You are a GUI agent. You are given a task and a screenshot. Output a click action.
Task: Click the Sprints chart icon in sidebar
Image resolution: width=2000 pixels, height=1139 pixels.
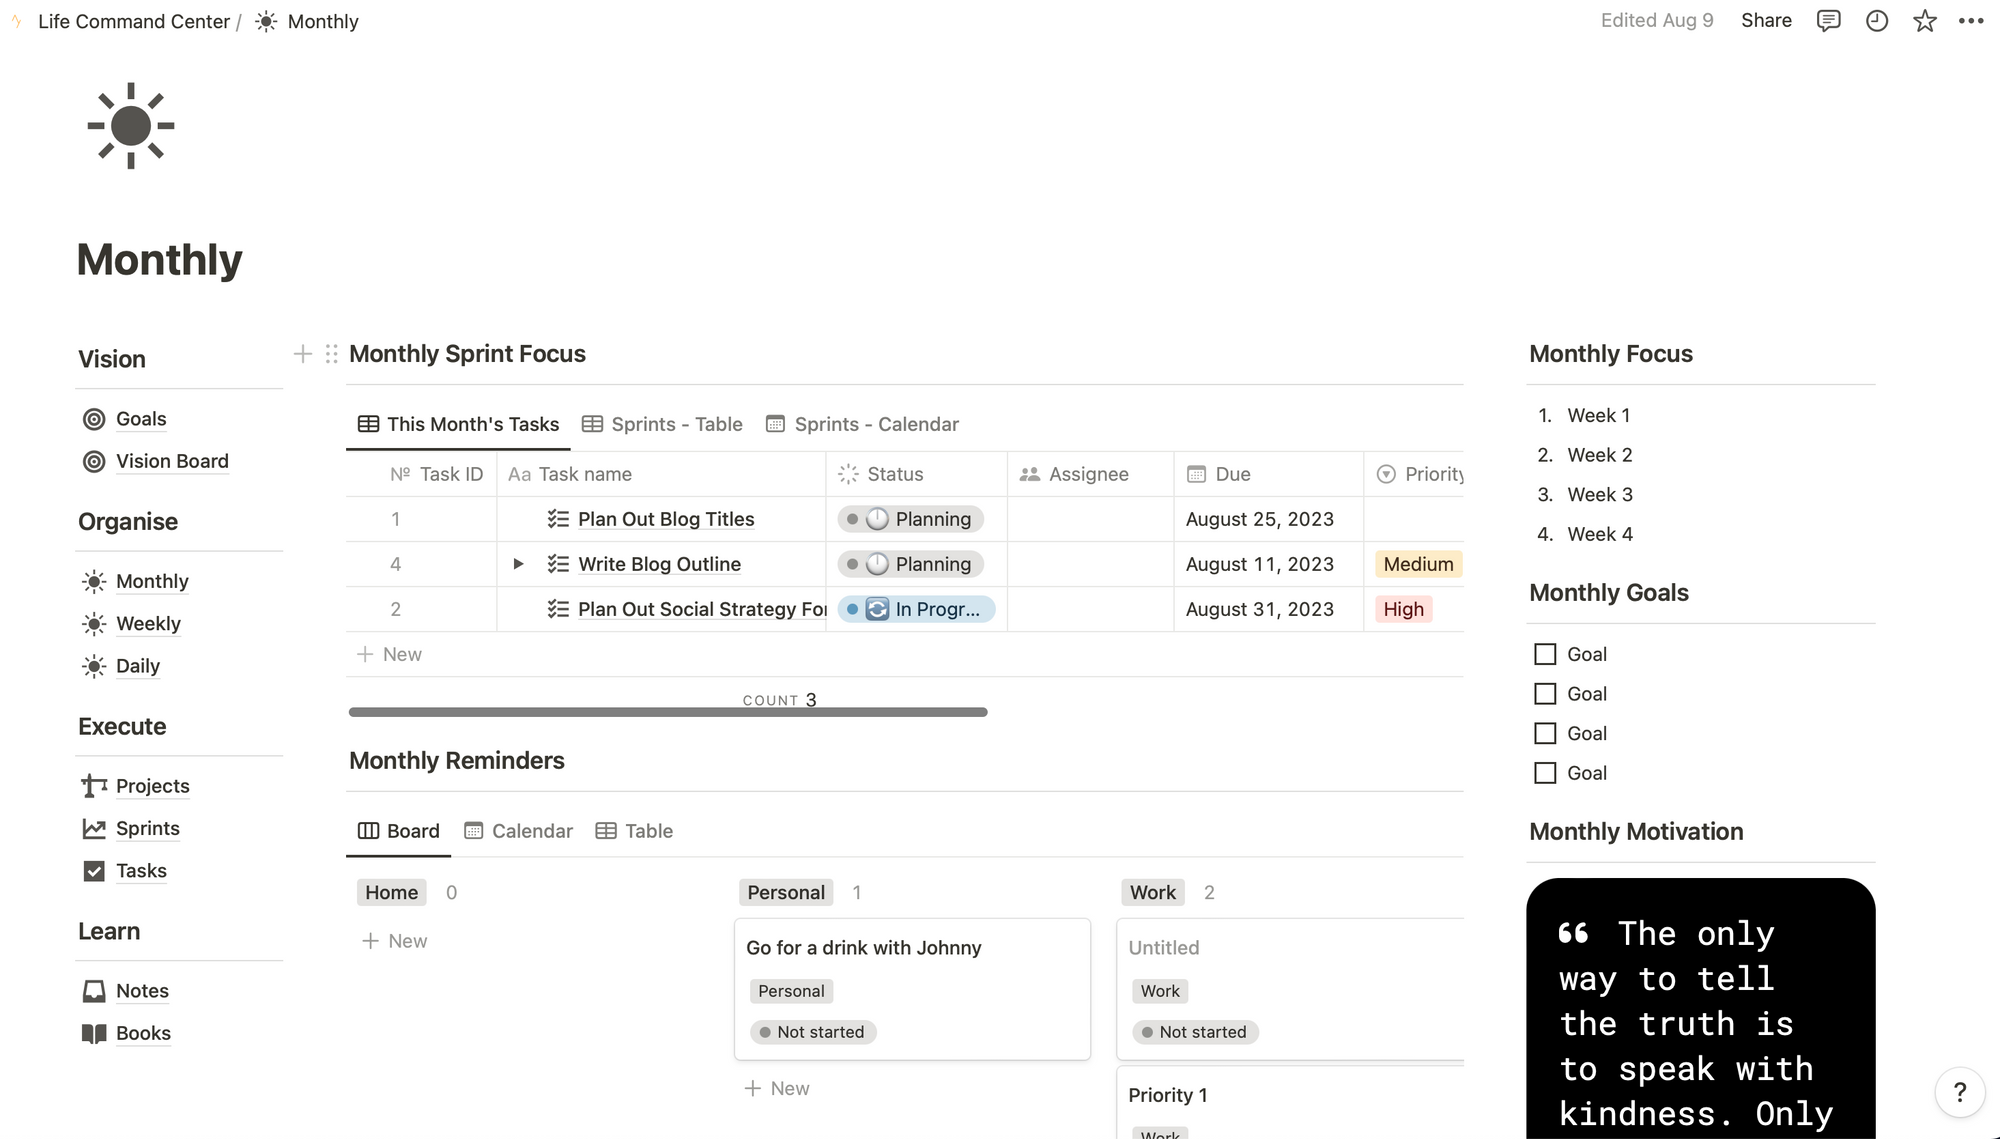[93, 828]
